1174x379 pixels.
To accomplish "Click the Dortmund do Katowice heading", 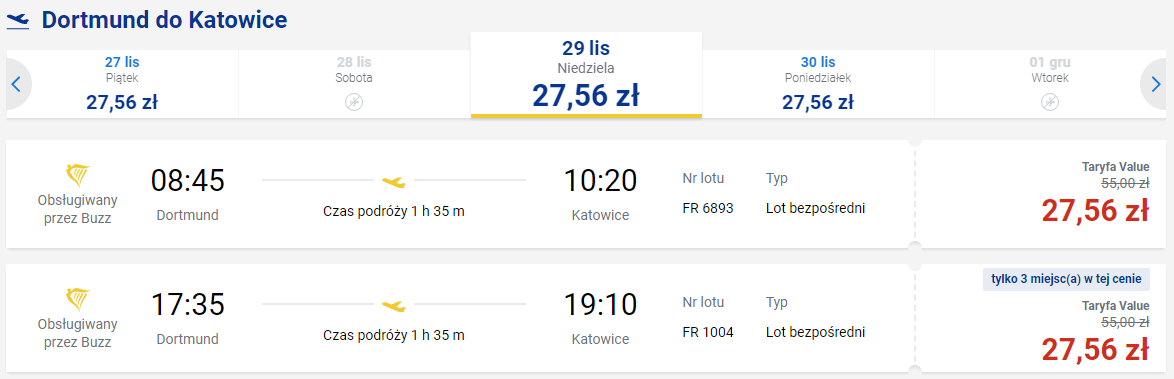I will click(164, 20).
